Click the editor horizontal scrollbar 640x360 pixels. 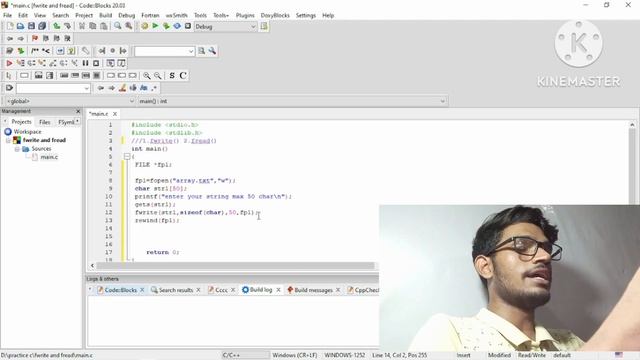pos(235,266)
